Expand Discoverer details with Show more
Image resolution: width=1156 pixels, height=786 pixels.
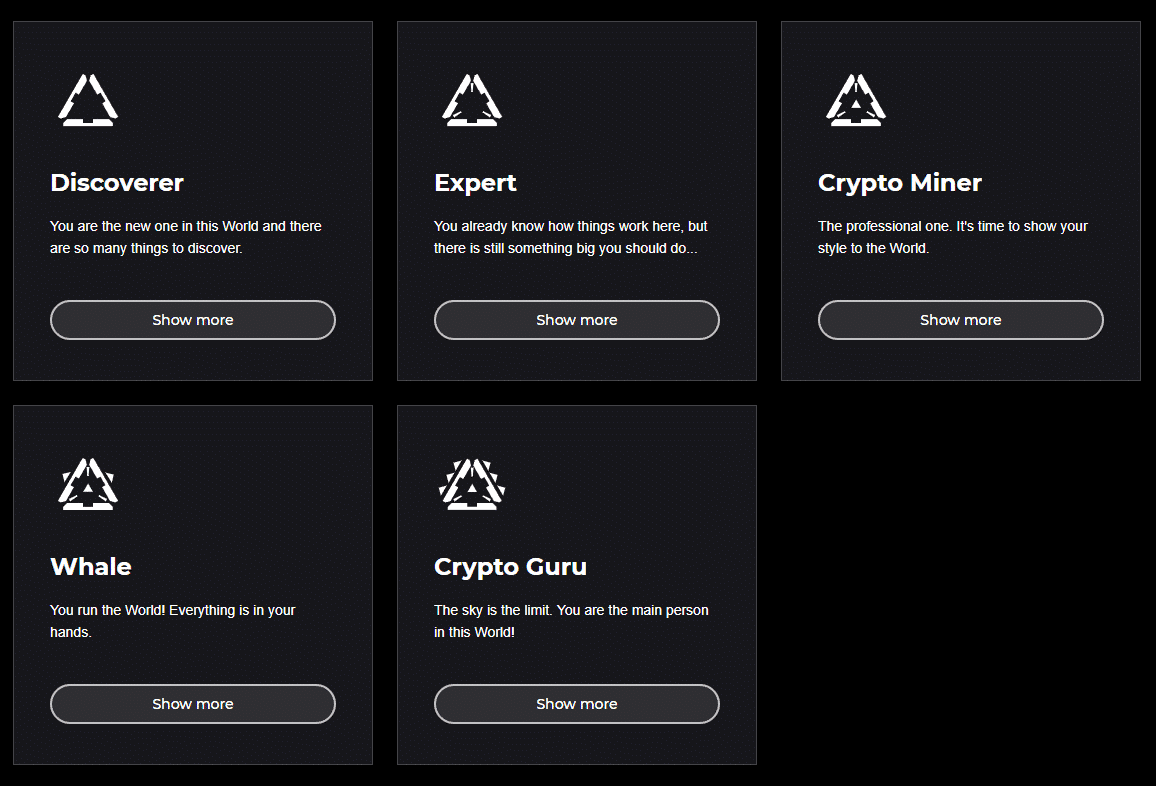tap(193, 320)
